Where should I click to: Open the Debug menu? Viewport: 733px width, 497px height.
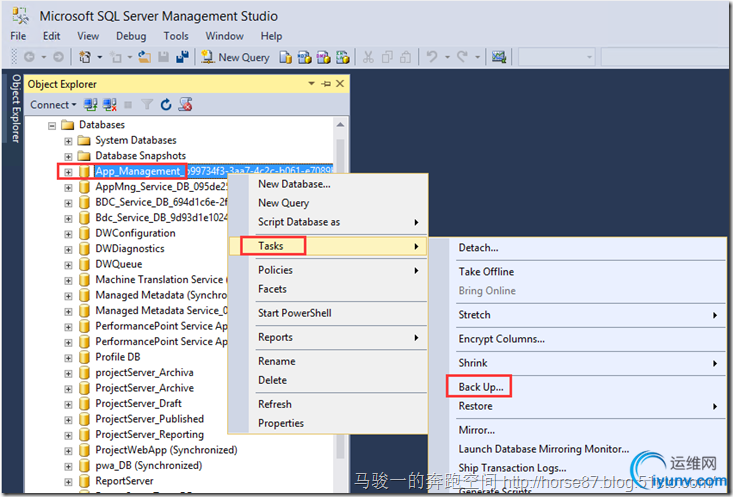(131, 36)
